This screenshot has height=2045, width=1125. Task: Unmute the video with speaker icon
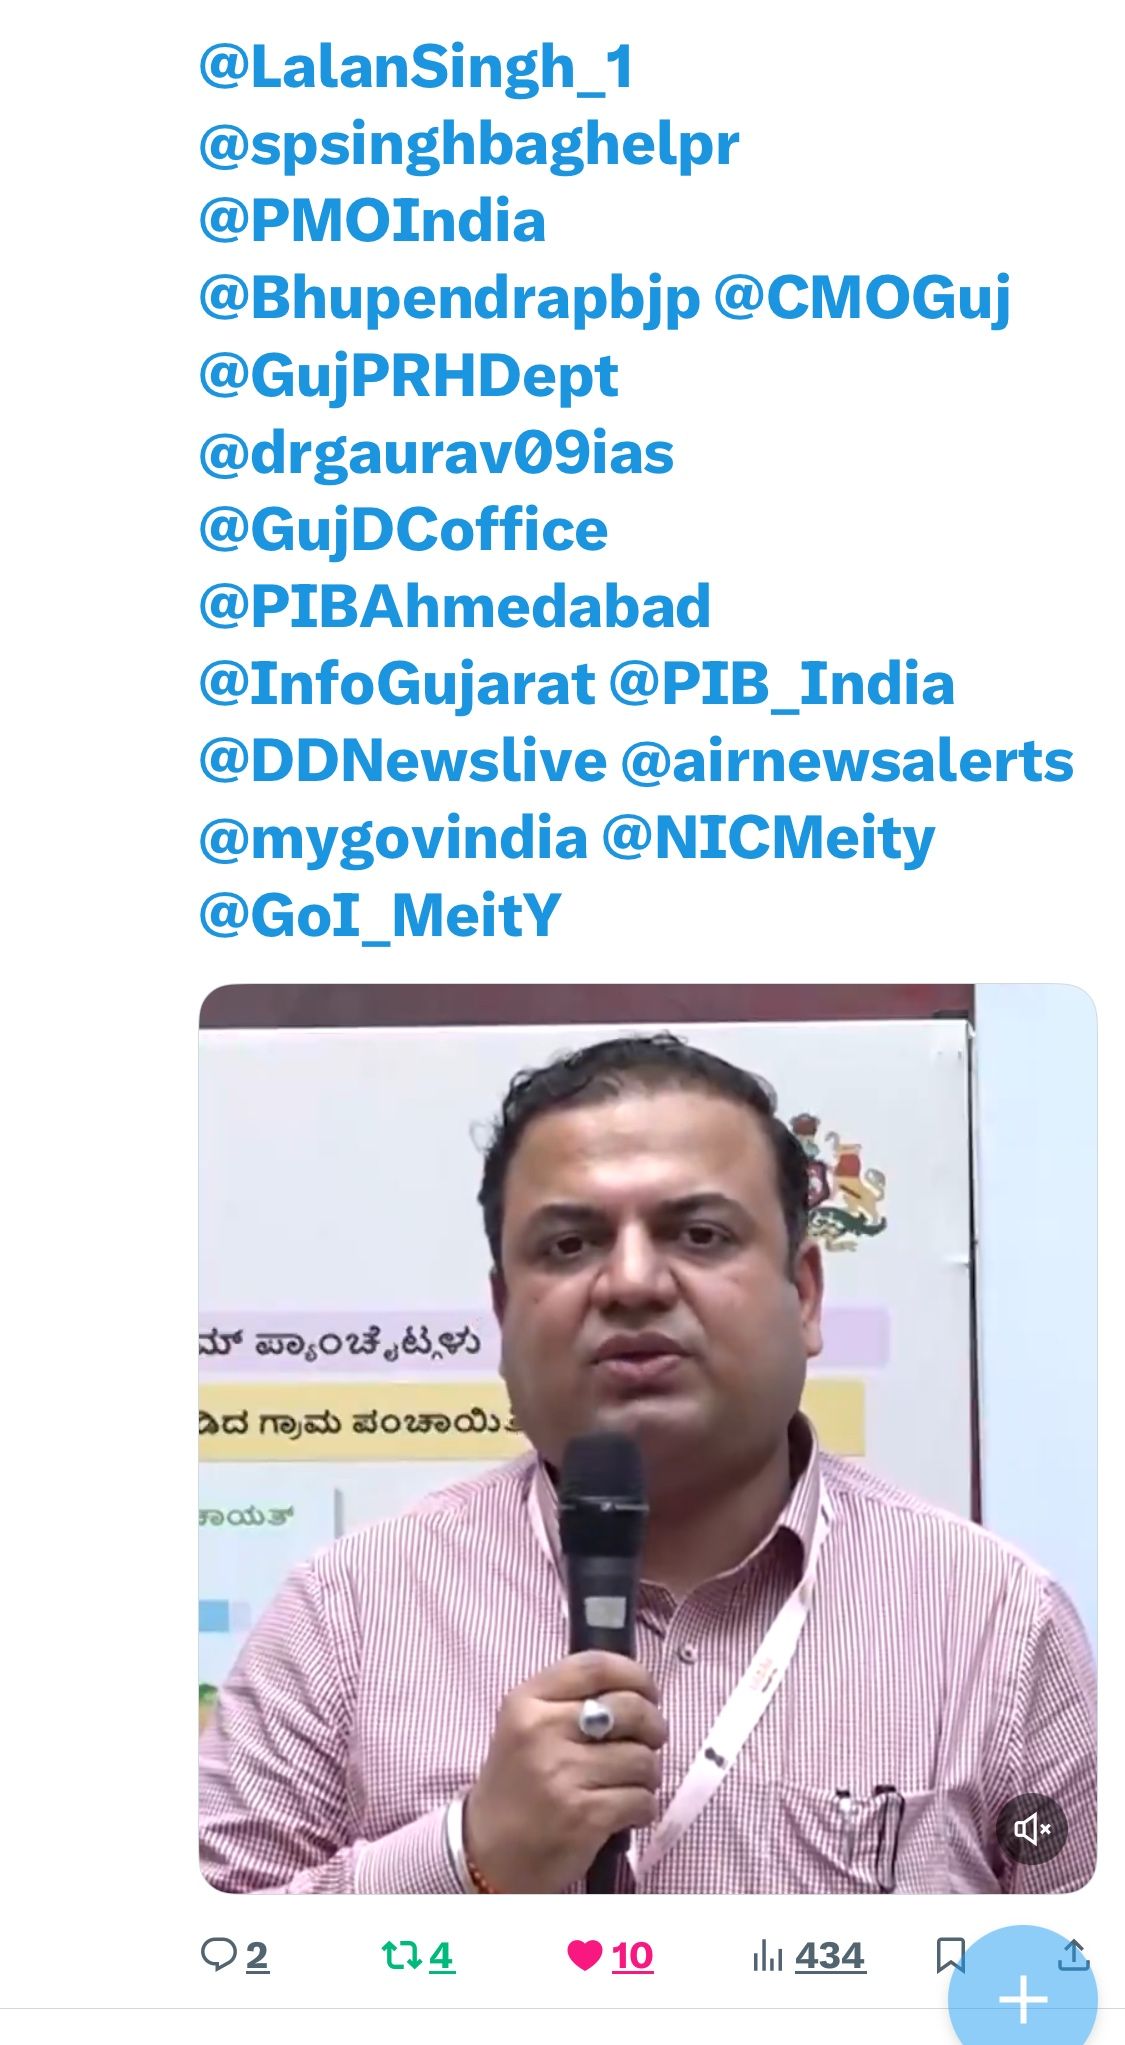tap(1031, 1830)
